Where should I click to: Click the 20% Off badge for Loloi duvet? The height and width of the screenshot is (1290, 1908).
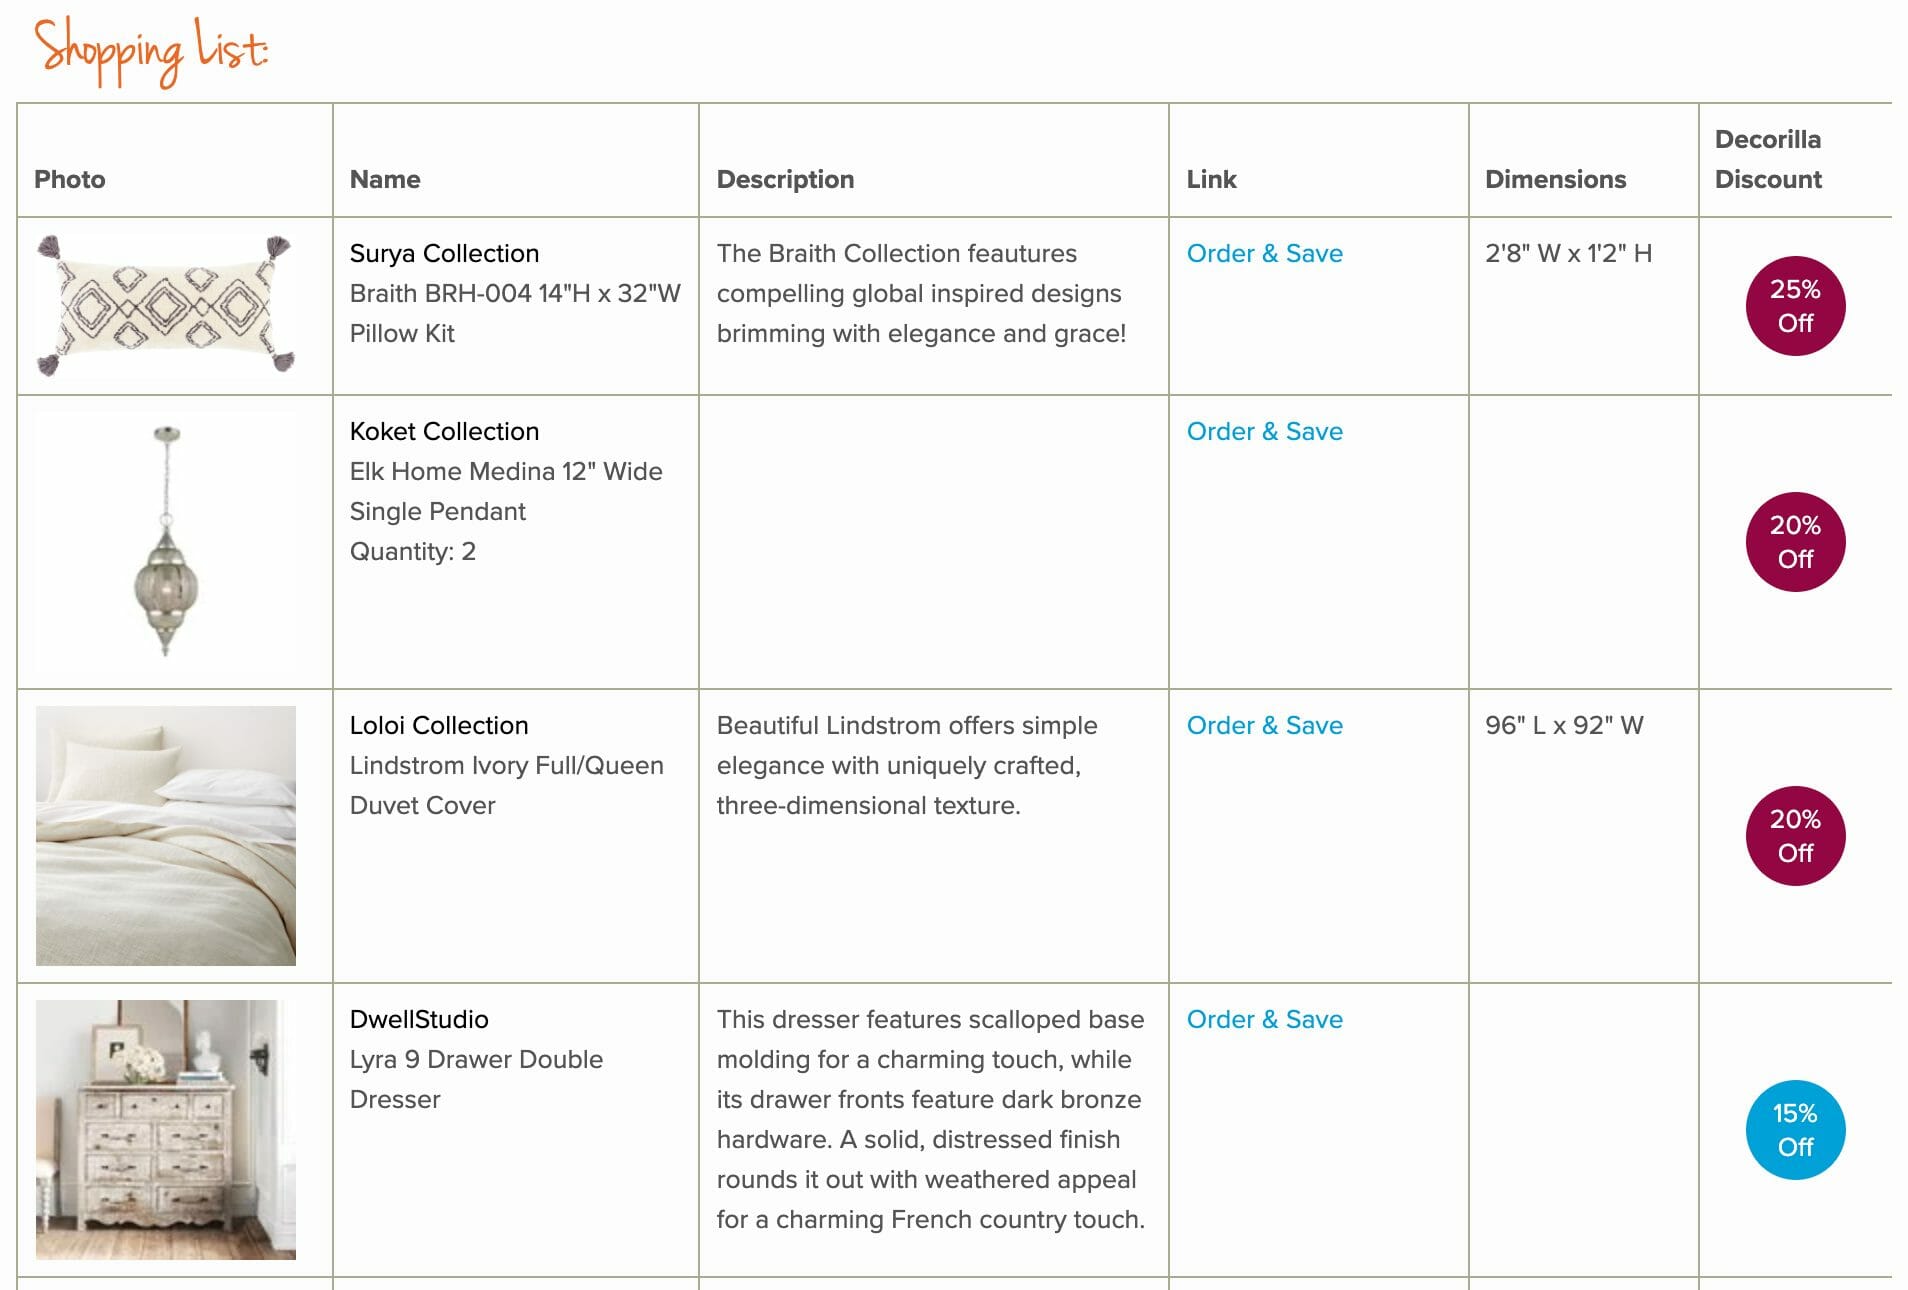coord(1795,836)
